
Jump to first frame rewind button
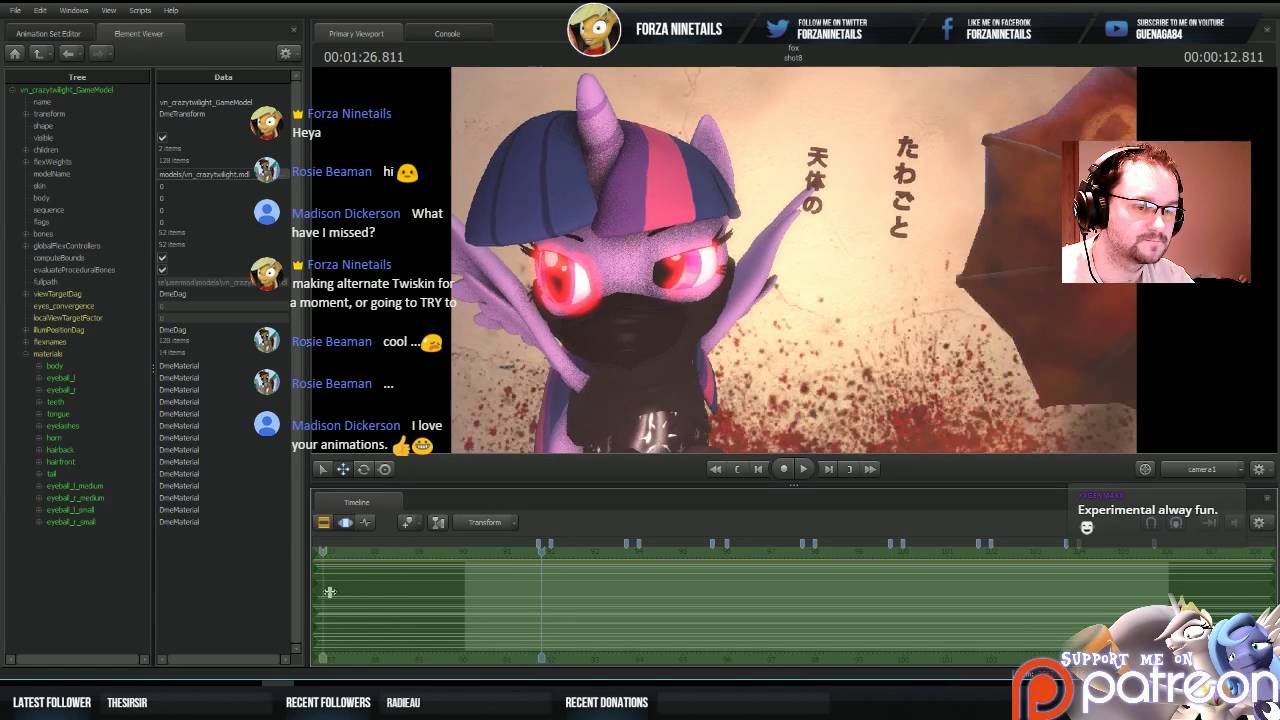coord(715,469)
